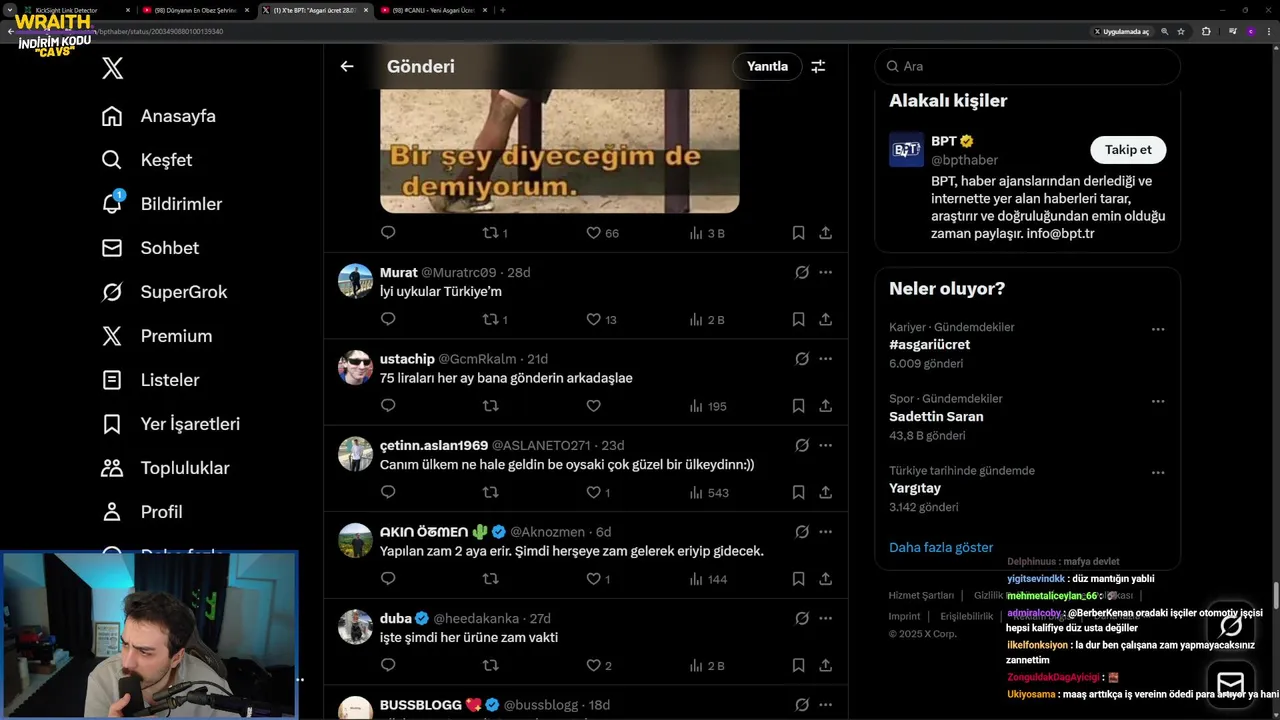Open a new browser tab with the plus button
Viewport: 1280px width, 720px height.
pyautogui.click(x=502, y=10)
